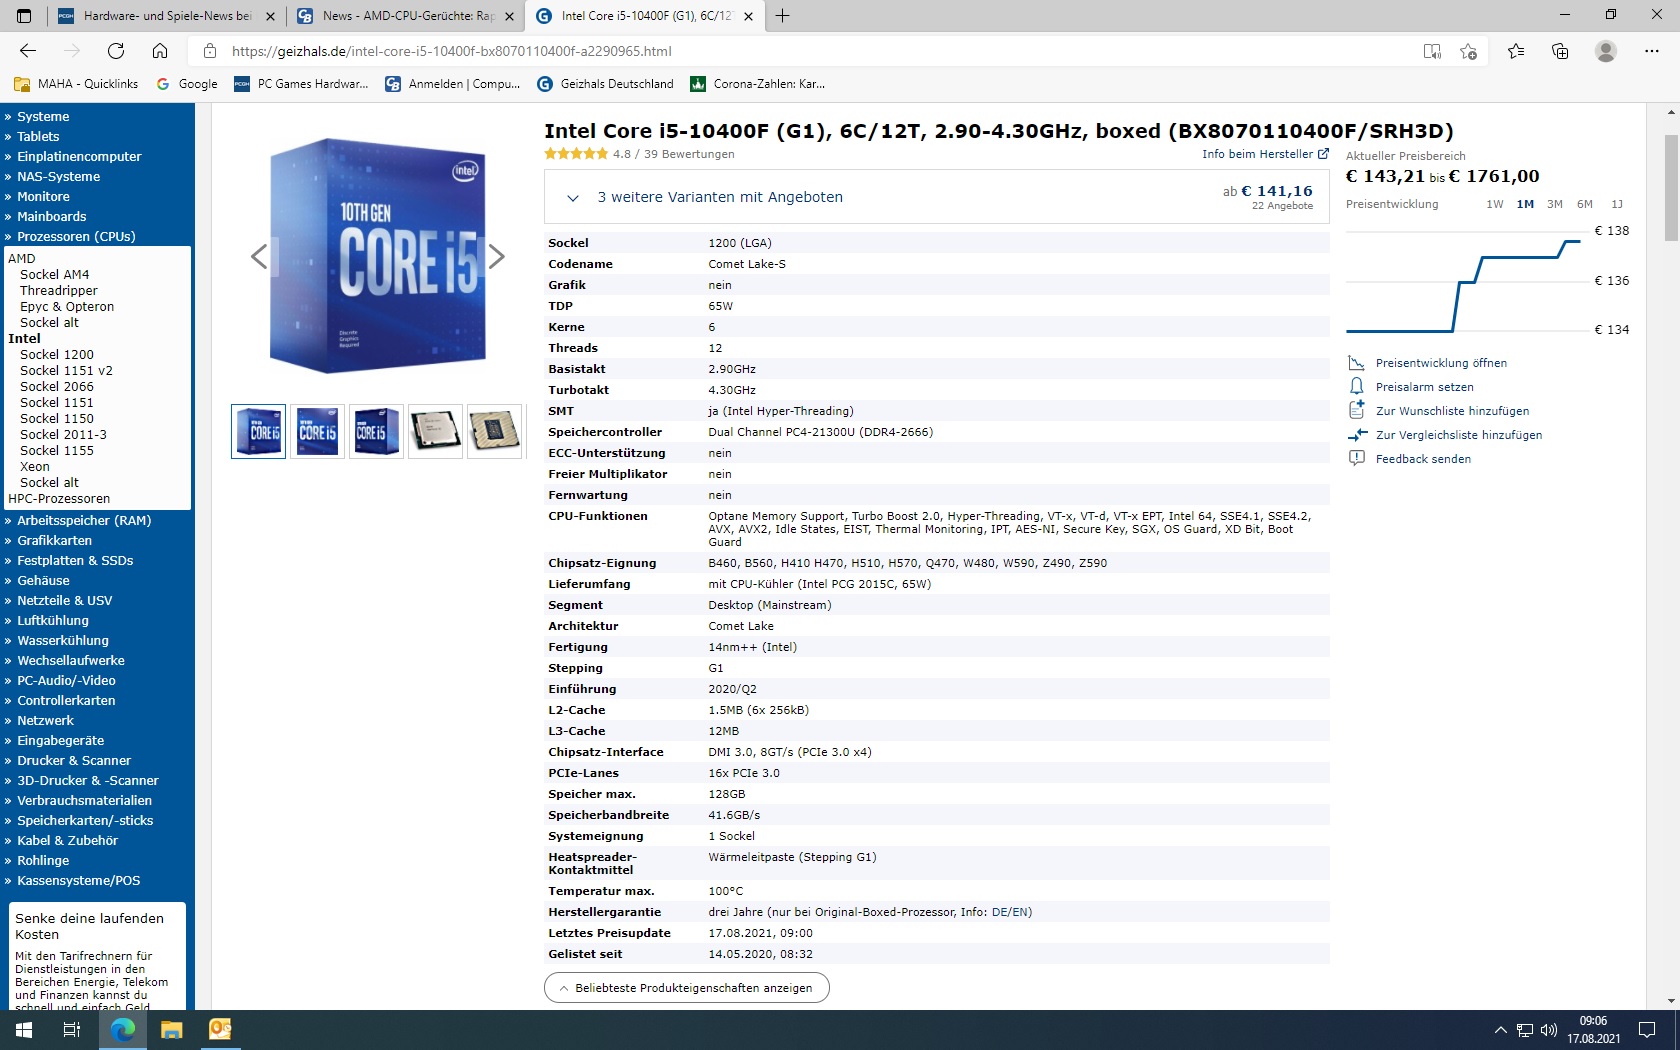Open the Collections icon in toolbar
Screen dimensions: 1680x1050
(x=1560, y=51)
